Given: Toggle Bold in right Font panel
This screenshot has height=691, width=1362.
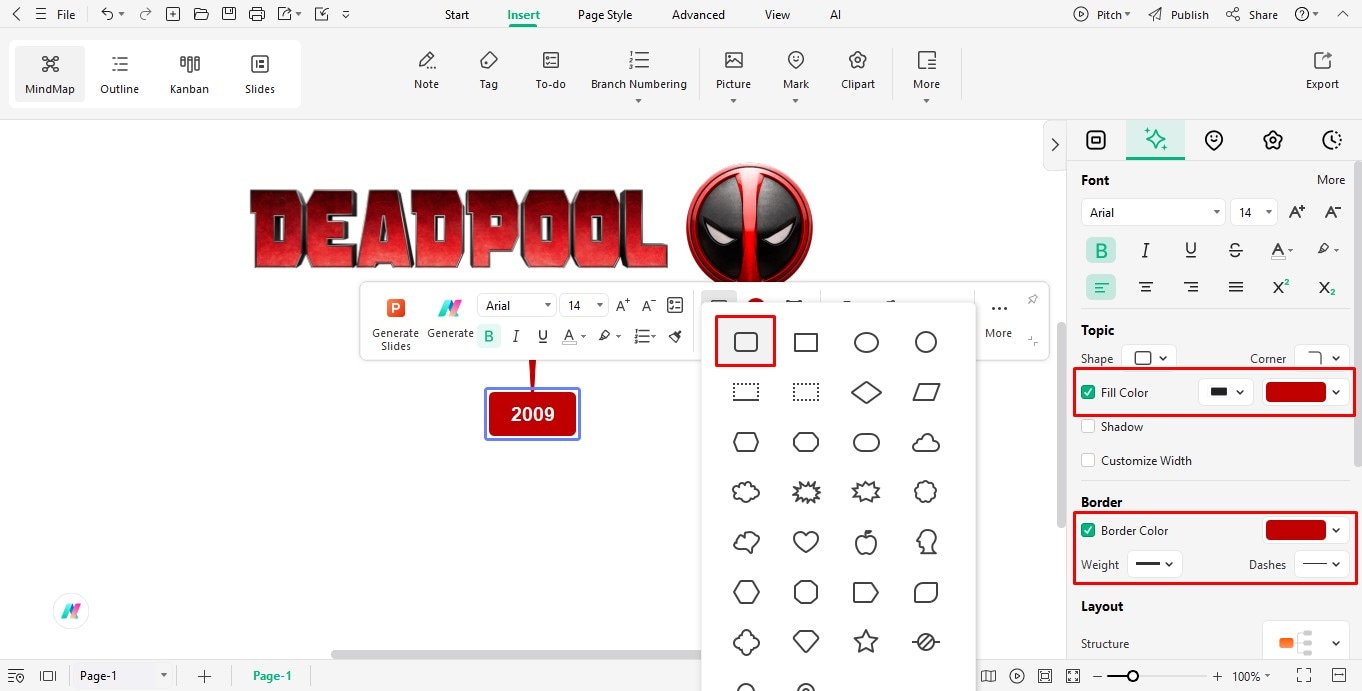Looking at the screenshot, I should coord(1101,250).
